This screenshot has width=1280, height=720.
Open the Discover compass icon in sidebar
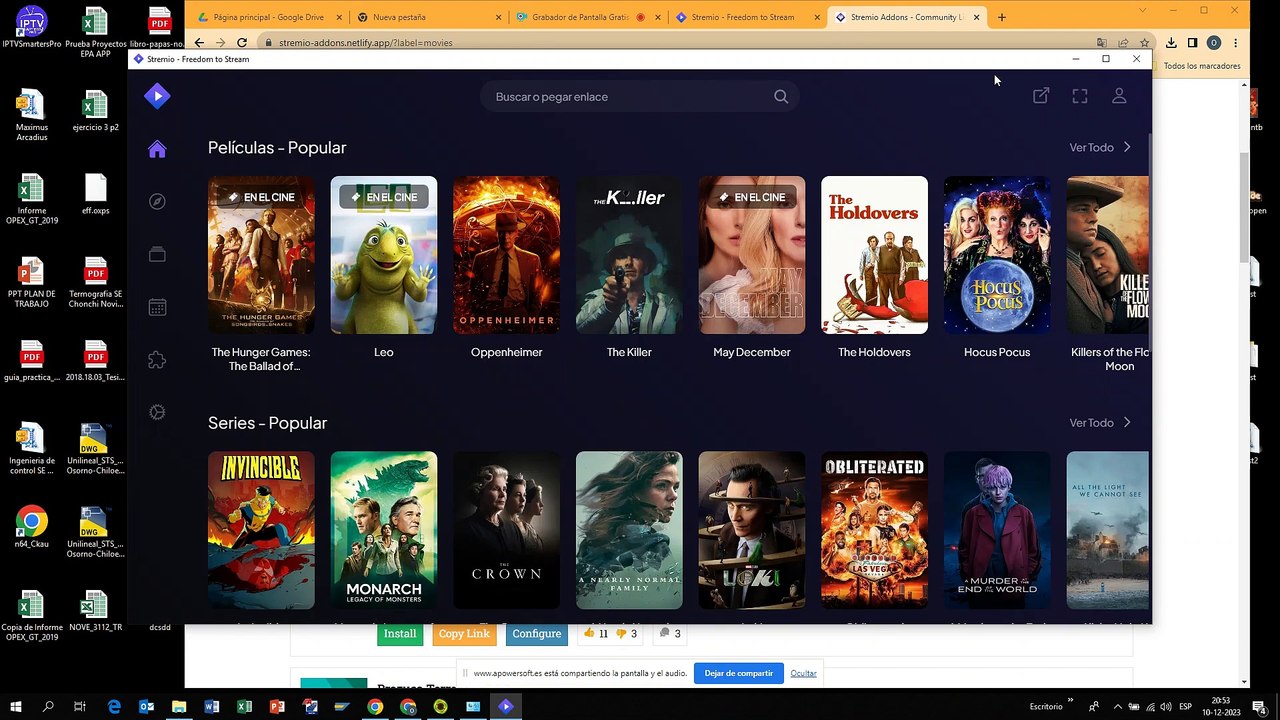[157, 202]
